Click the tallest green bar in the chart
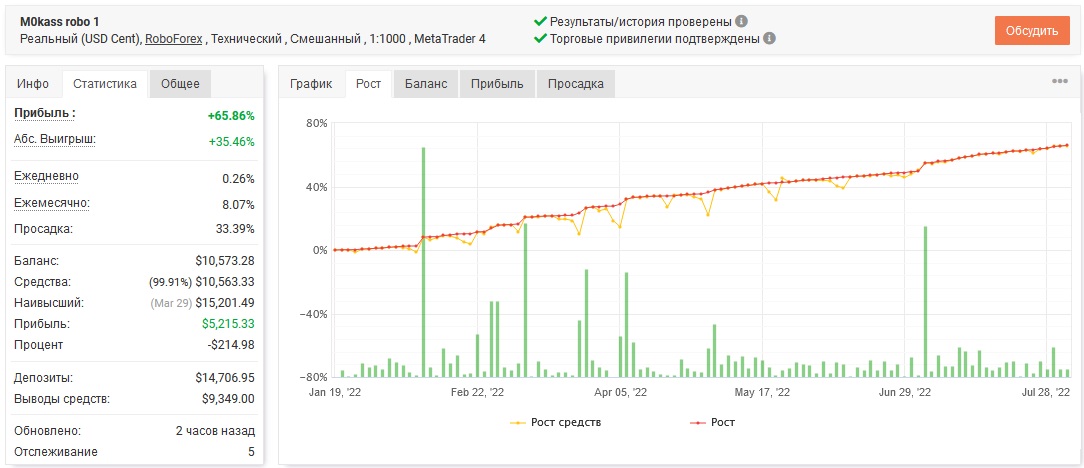Viewport: 1084px width, 468px height. (x=423, y=262)
